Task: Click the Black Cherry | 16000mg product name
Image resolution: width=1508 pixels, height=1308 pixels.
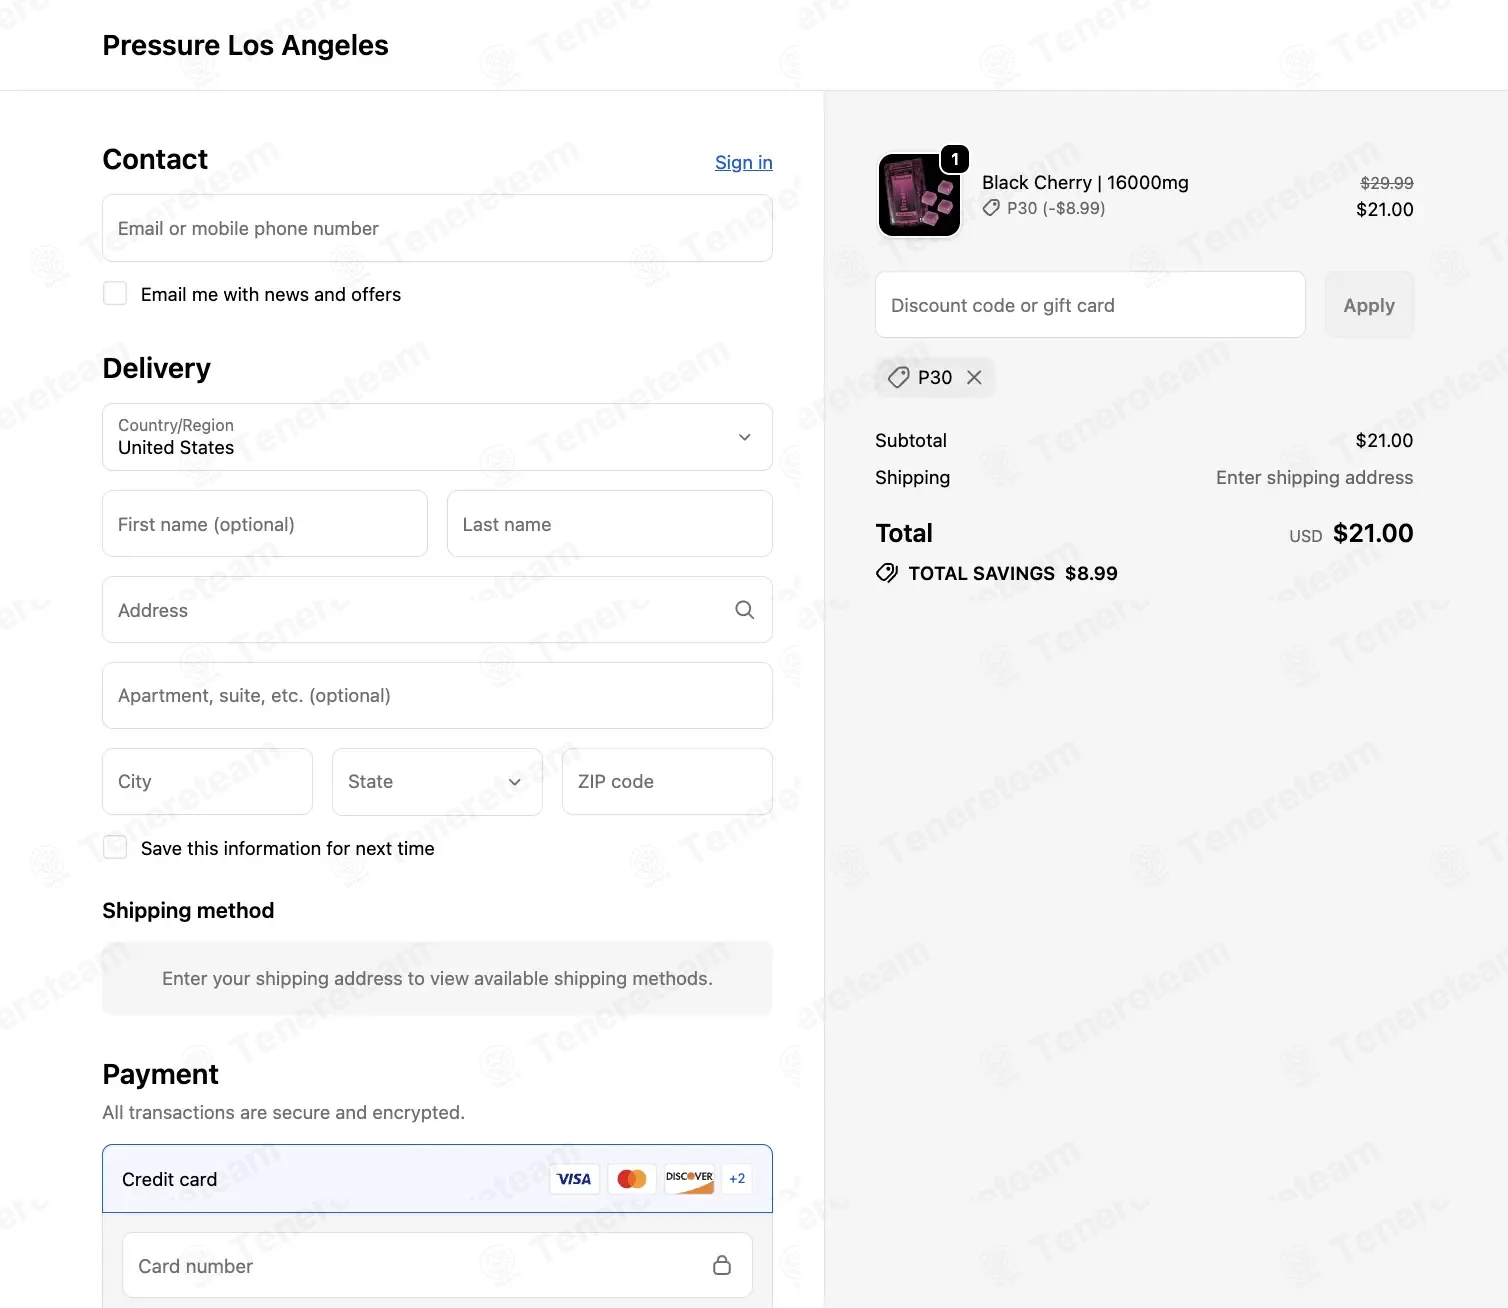Action: tap(1085, 182)
